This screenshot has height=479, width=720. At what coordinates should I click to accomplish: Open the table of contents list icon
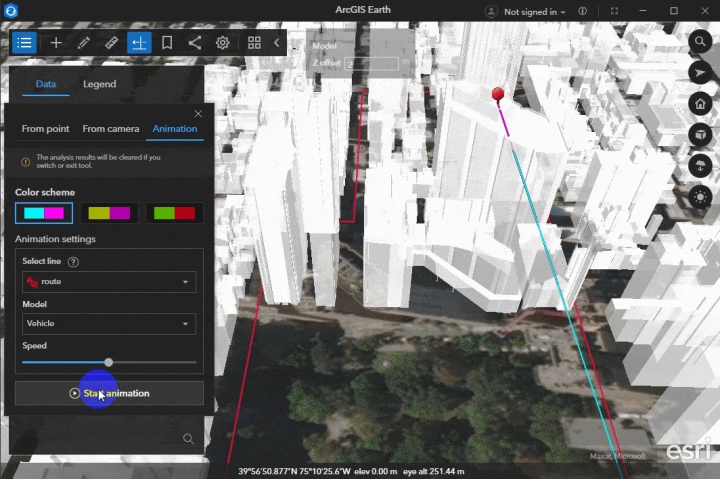coord(24,43)
